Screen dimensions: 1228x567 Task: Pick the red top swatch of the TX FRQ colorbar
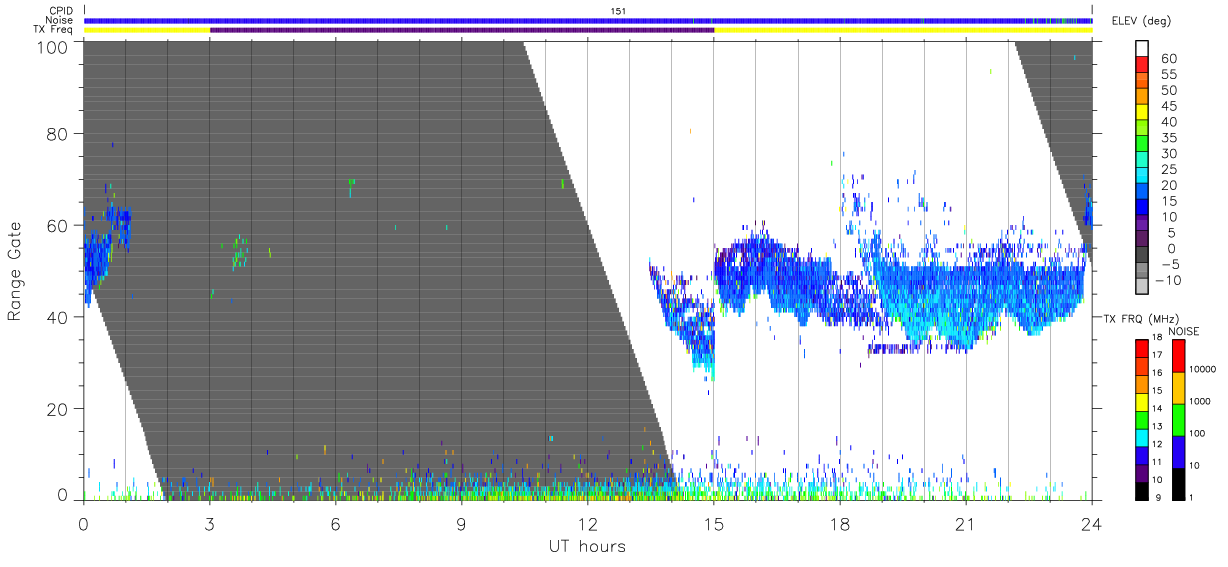tap(1142, 349)
